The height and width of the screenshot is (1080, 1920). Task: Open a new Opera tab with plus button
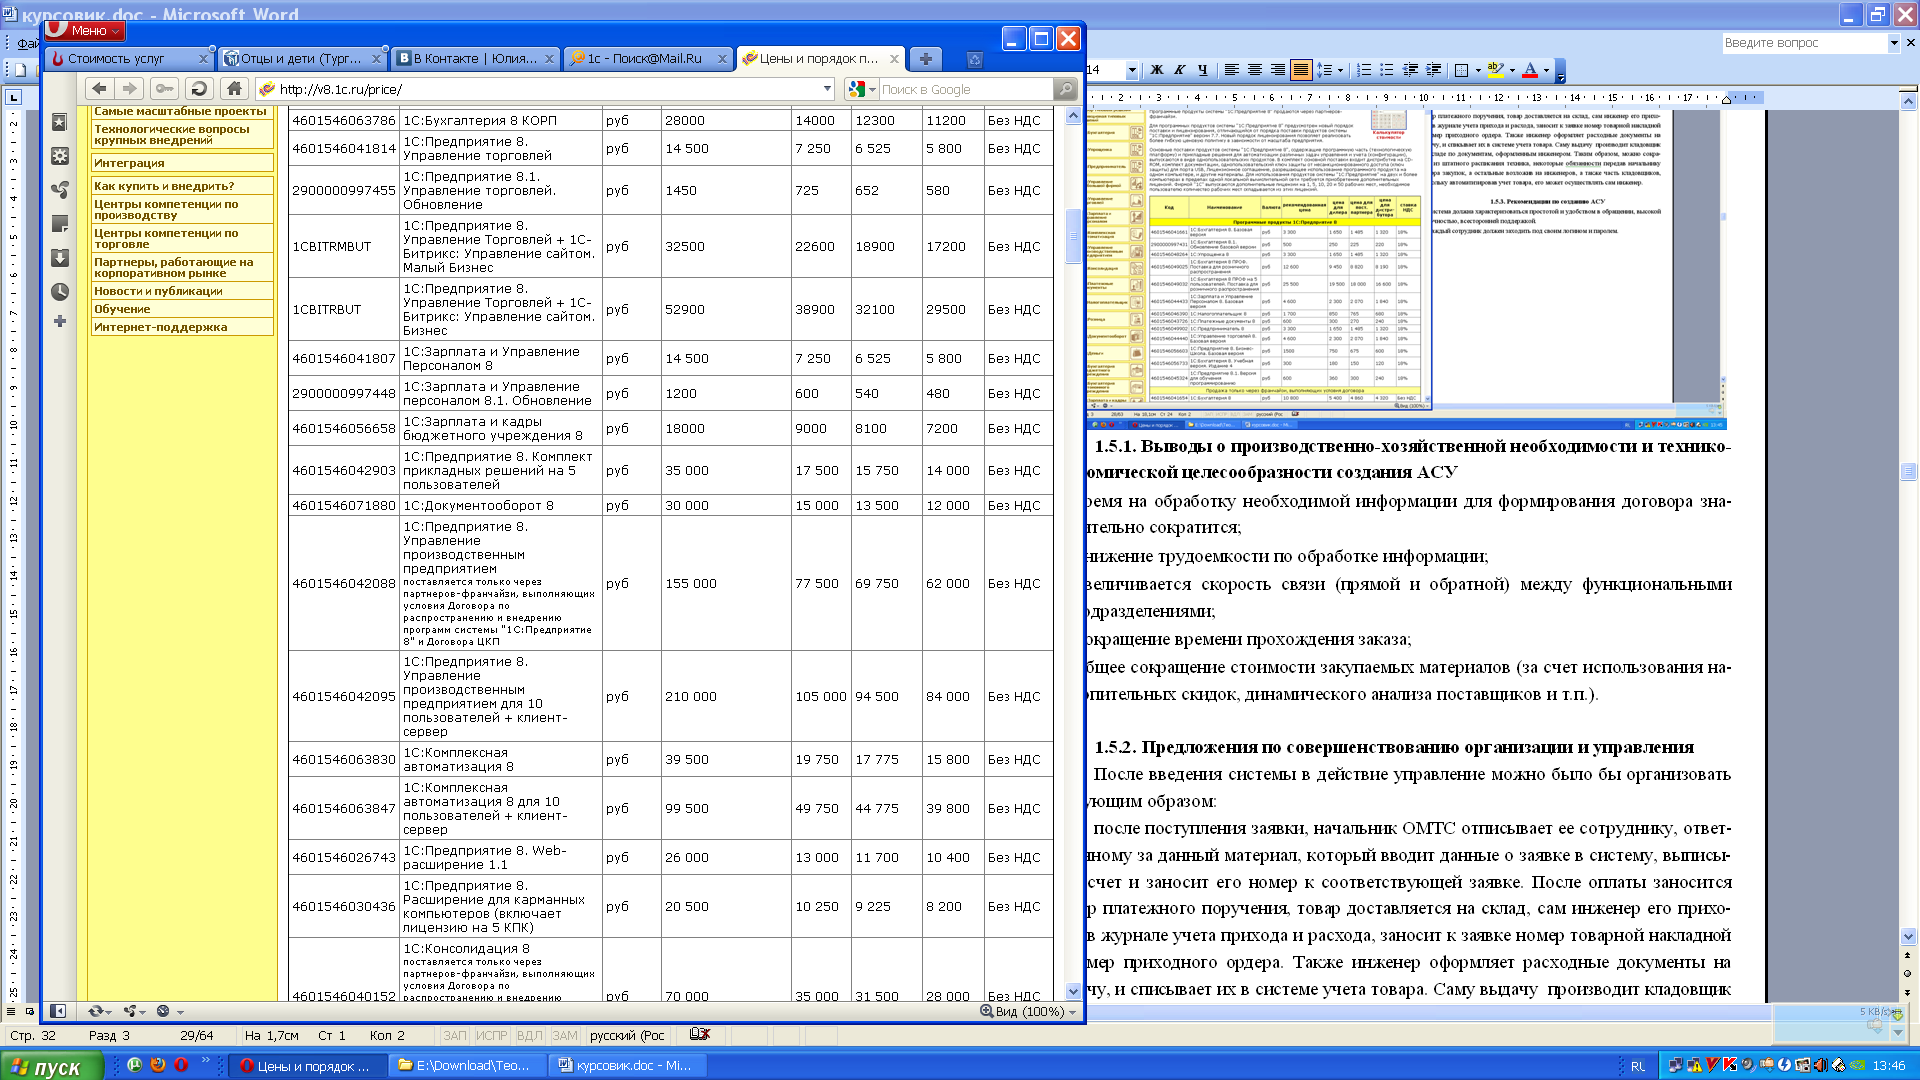(x=925, y=59)
